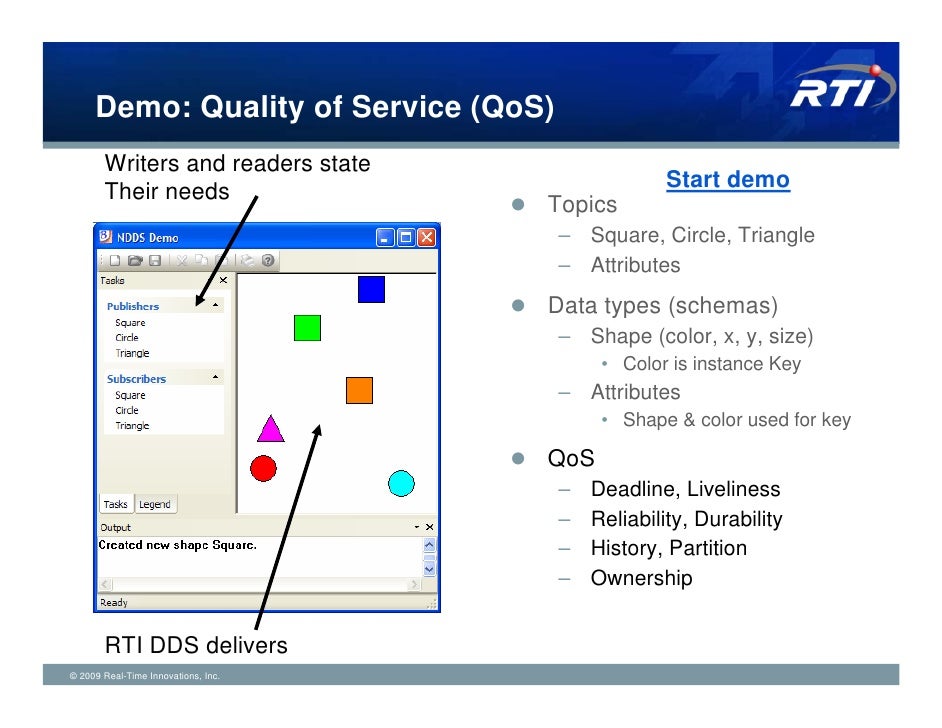
Task: Click Output scrollbar up arrow
Action: (430, 545)
